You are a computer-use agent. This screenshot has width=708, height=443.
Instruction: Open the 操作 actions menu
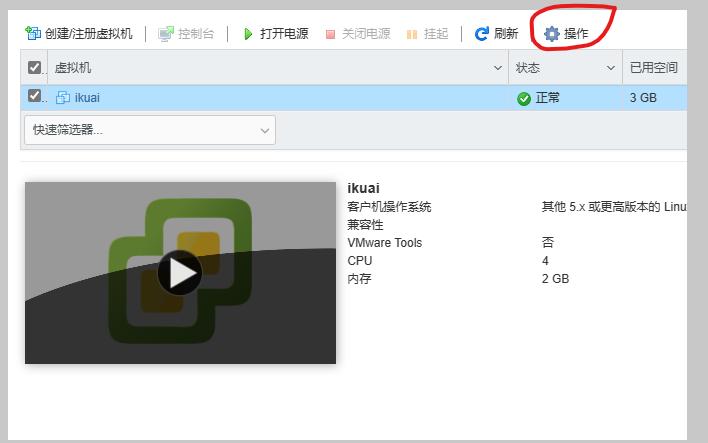coord(576,33)
